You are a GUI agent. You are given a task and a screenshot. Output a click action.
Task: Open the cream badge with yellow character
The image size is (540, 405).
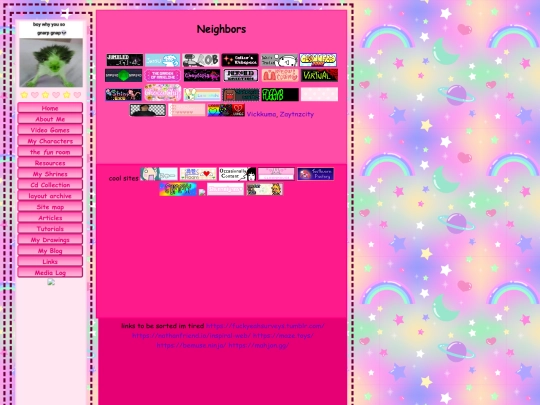[x=264, y=189]
